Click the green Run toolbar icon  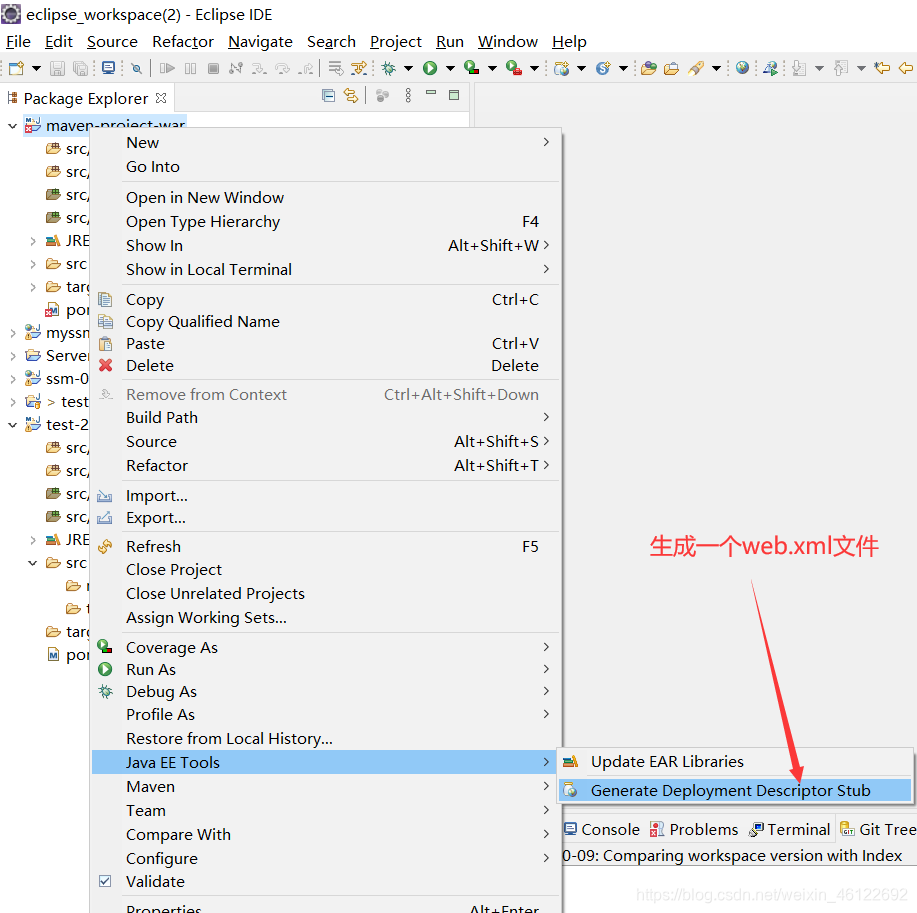click(430, 68)
